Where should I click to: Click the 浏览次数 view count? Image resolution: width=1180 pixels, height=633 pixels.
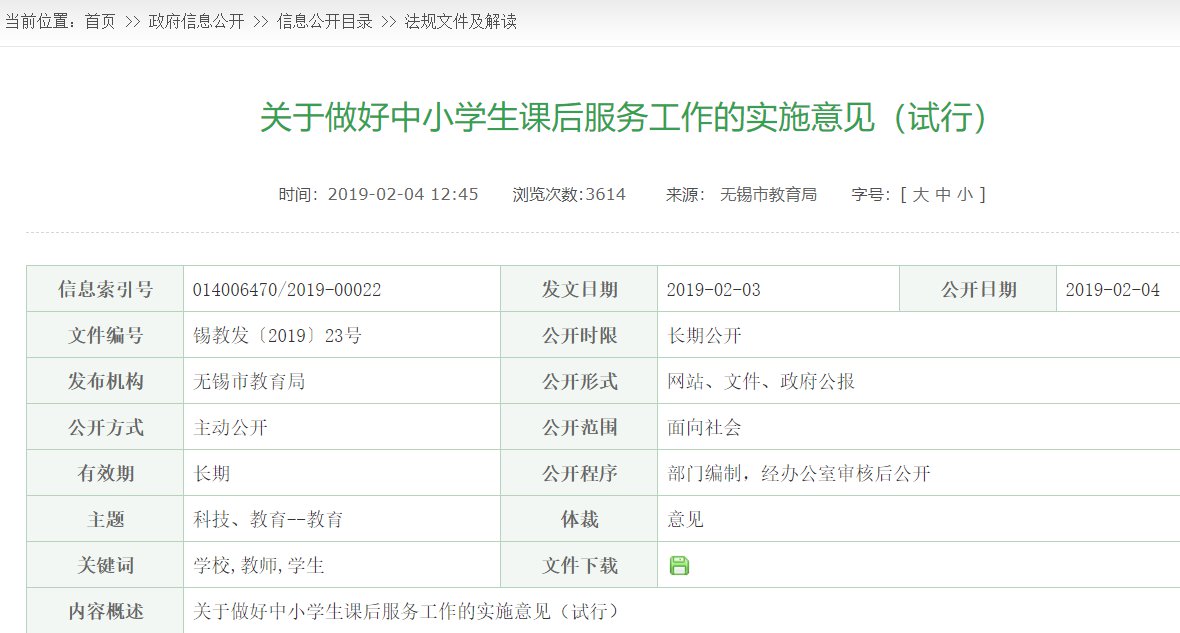click(569, 194)
